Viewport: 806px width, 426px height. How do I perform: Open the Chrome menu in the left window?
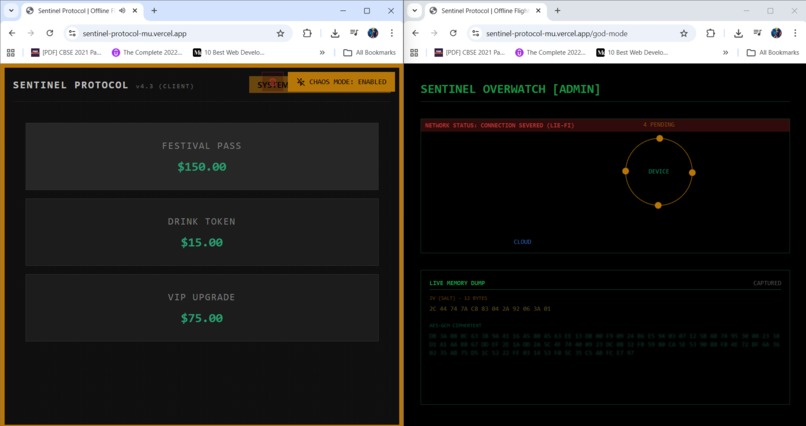coord(392,33)
